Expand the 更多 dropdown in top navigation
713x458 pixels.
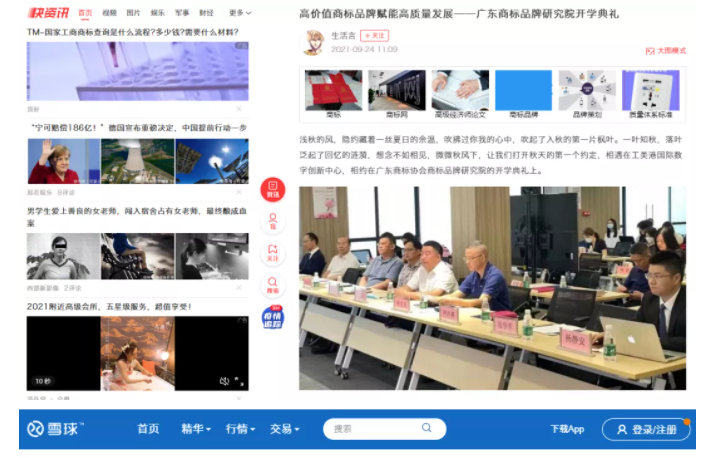(238, 13)
